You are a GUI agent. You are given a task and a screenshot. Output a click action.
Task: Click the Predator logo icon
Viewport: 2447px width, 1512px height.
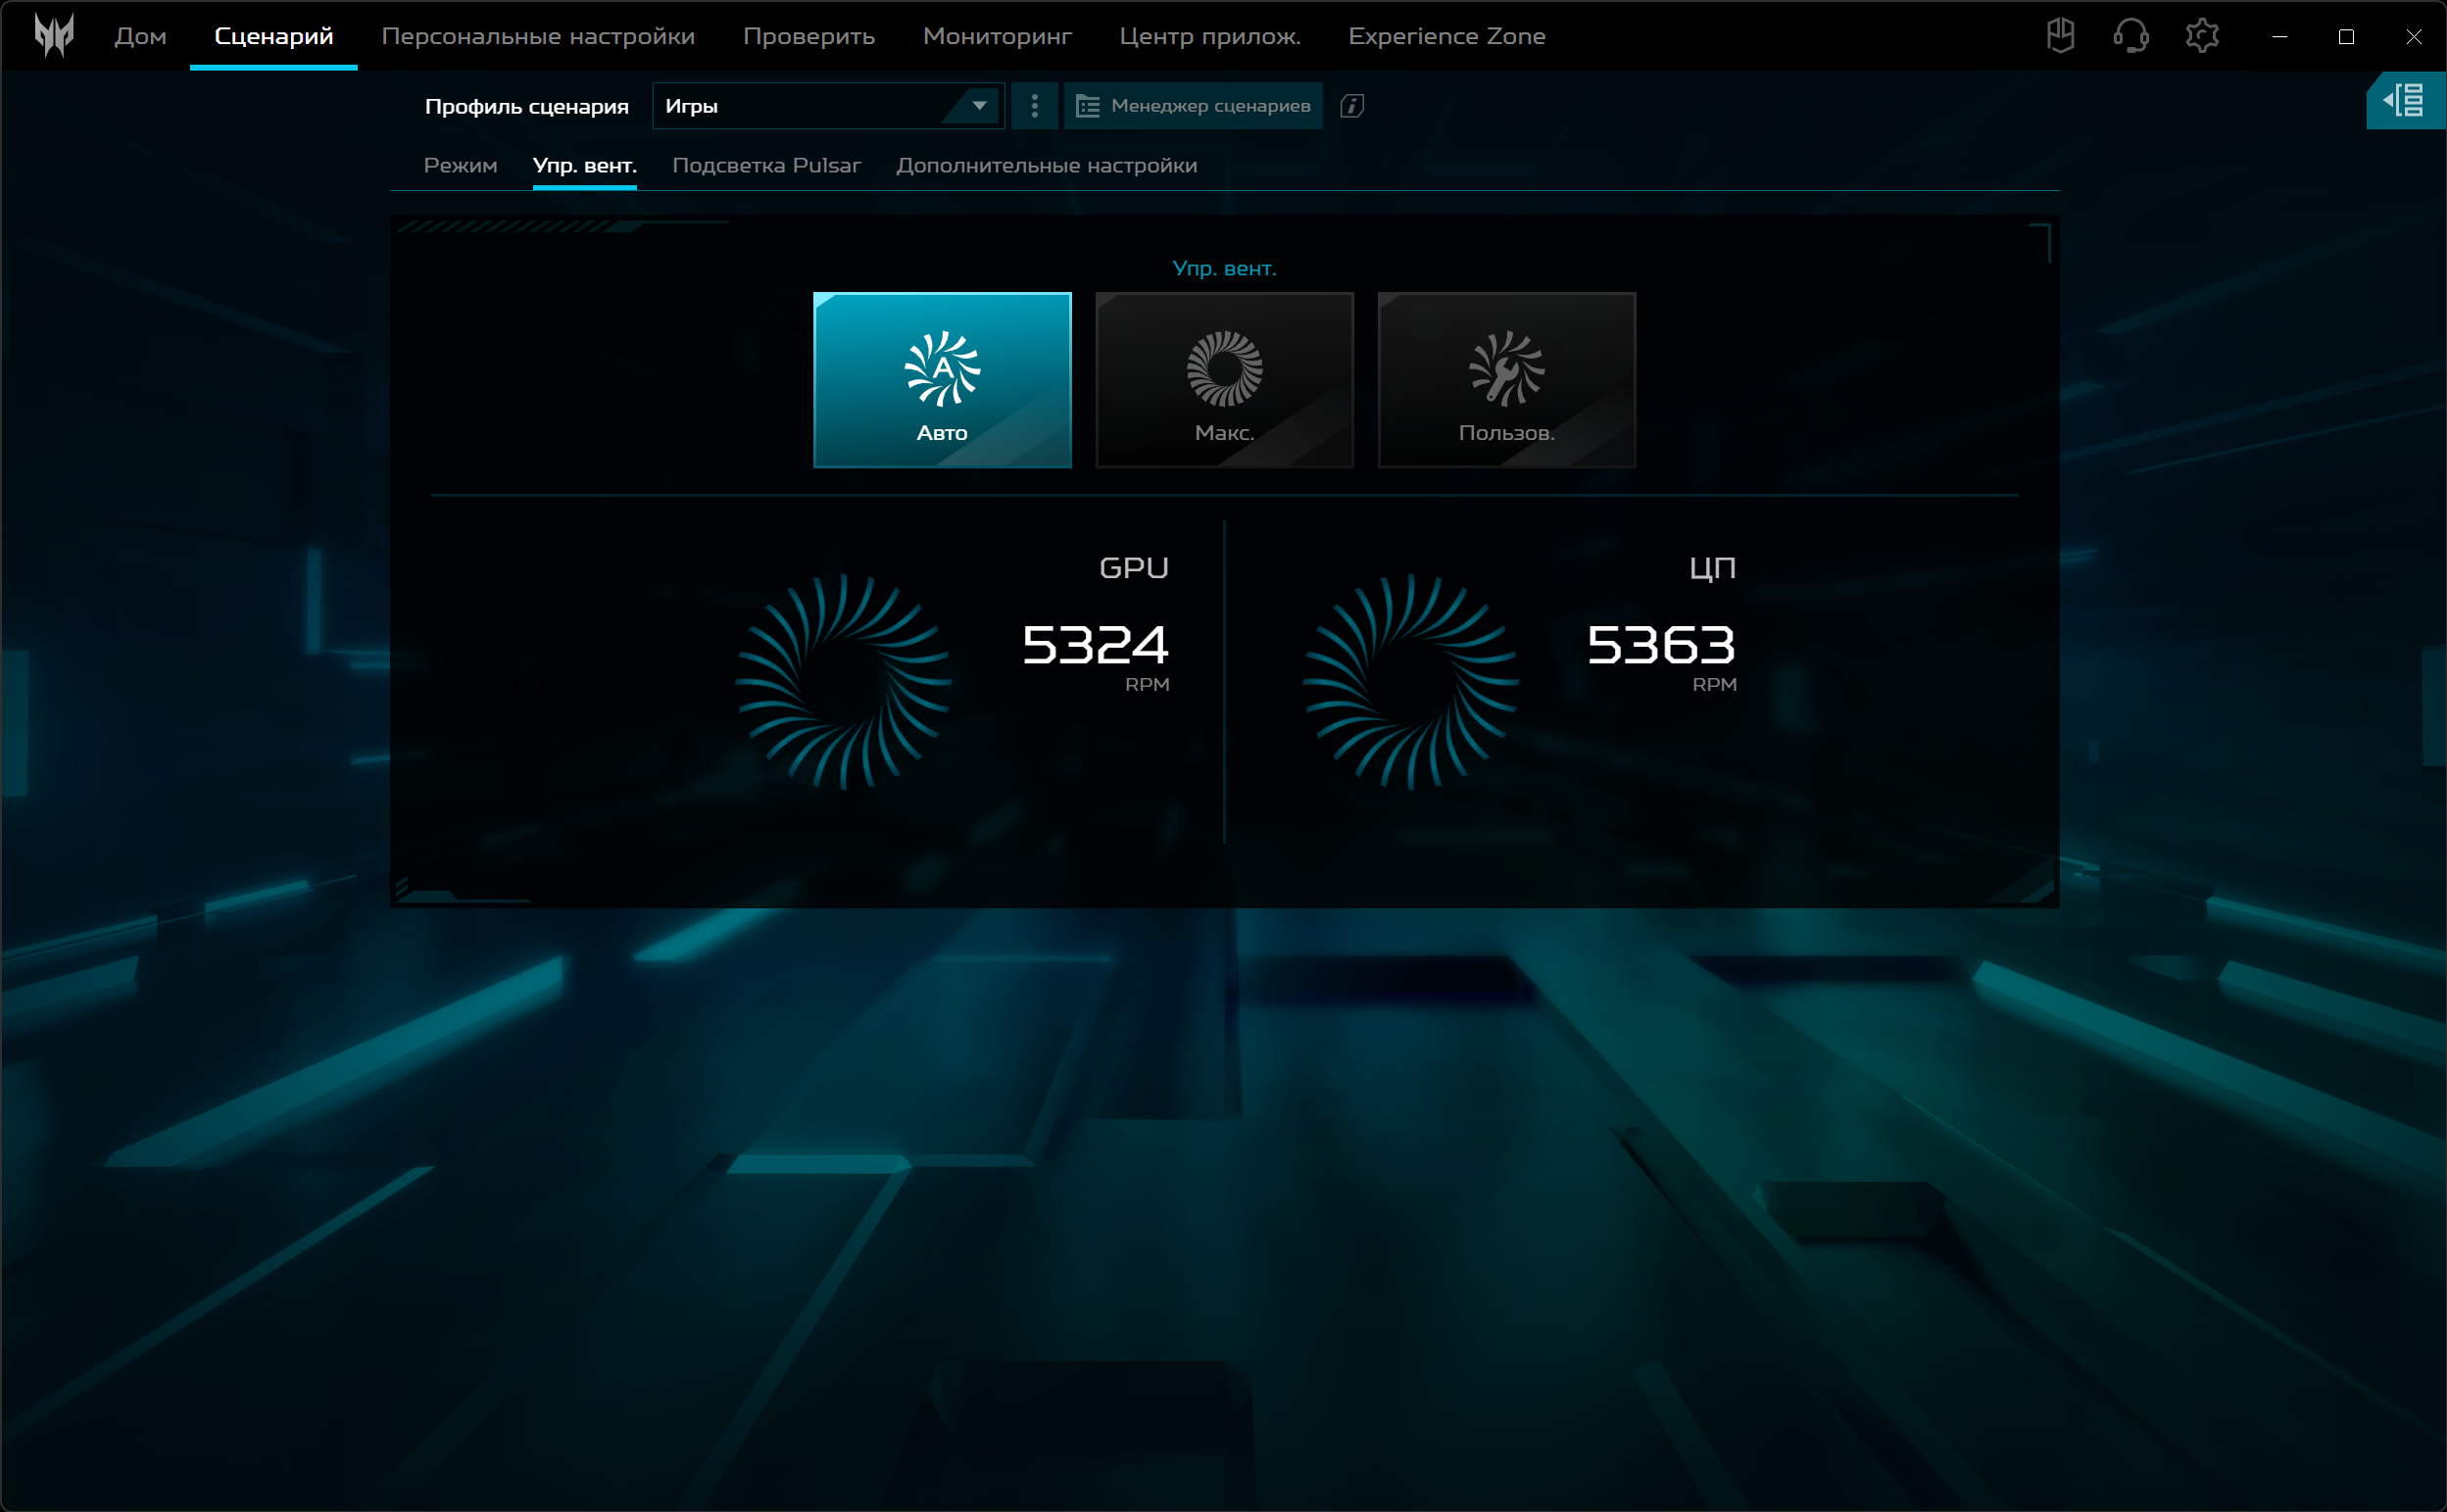coord(54,36)
